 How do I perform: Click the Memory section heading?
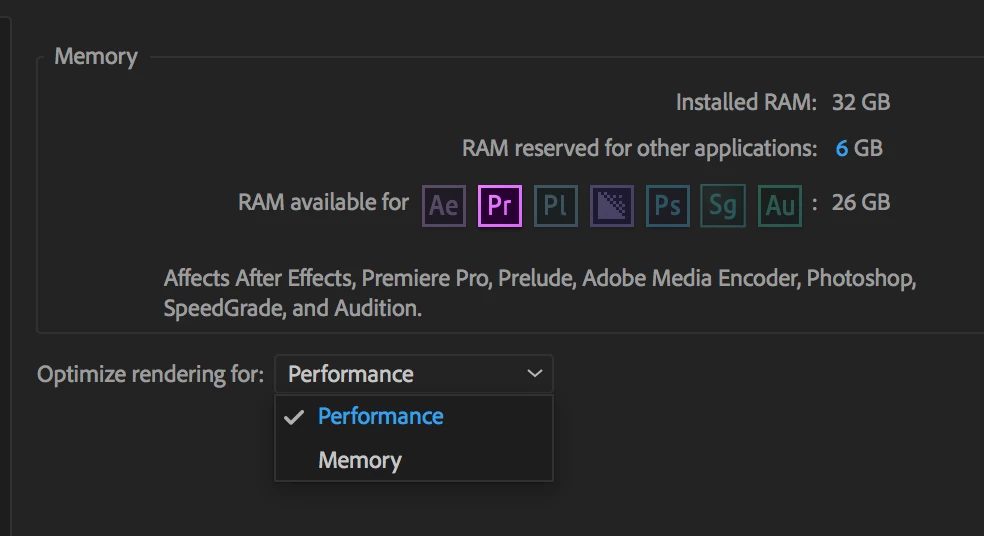pos(96,56)
